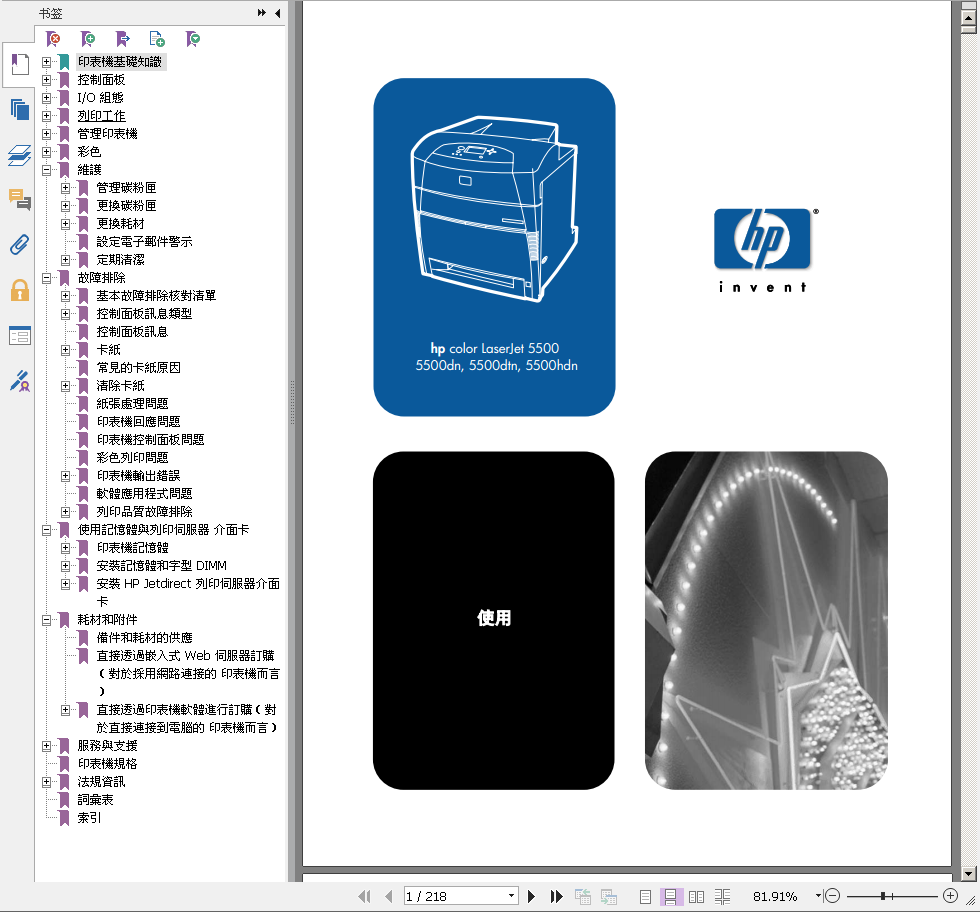
Task: Open the bookmark options dropdown icon
Action: coord(193,39)
